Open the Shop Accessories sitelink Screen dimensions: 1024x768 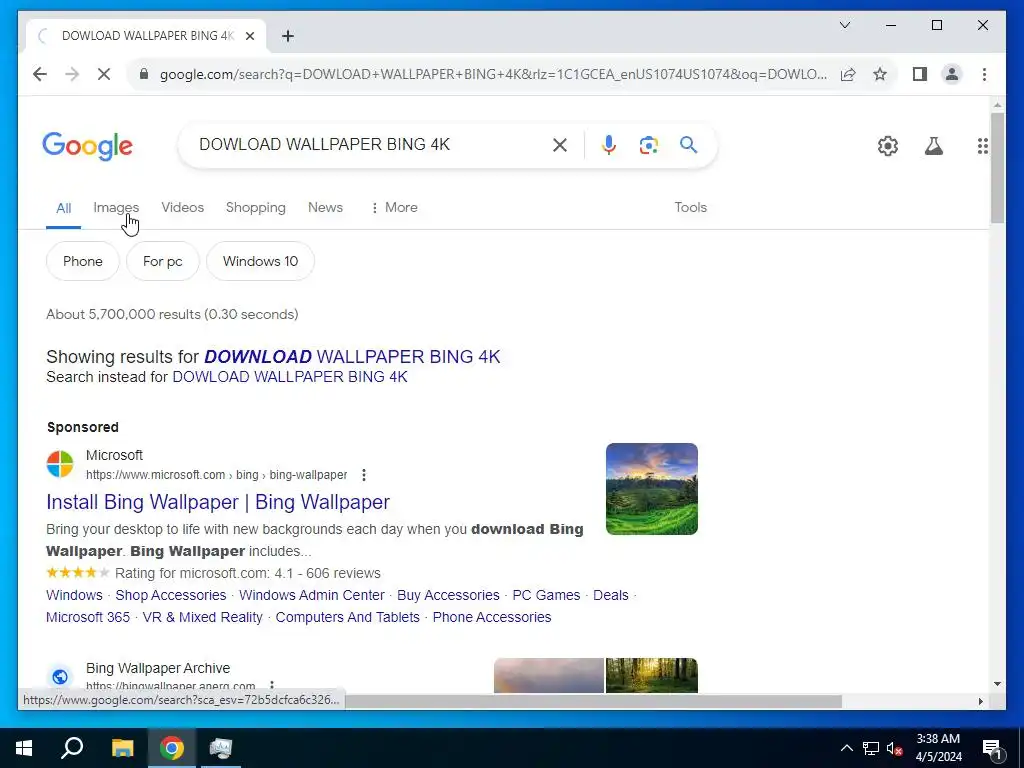click(x=171, y=595)
